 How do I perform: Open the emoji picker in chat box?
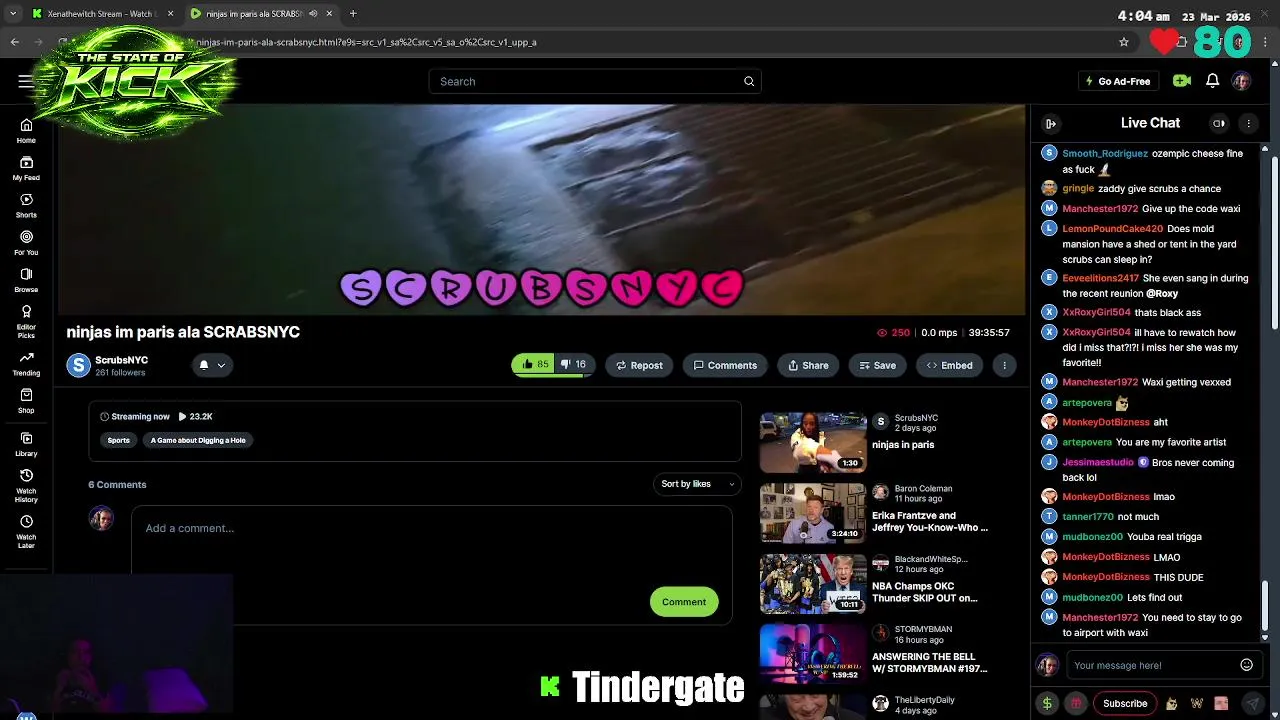click(x=1246, y=665)
